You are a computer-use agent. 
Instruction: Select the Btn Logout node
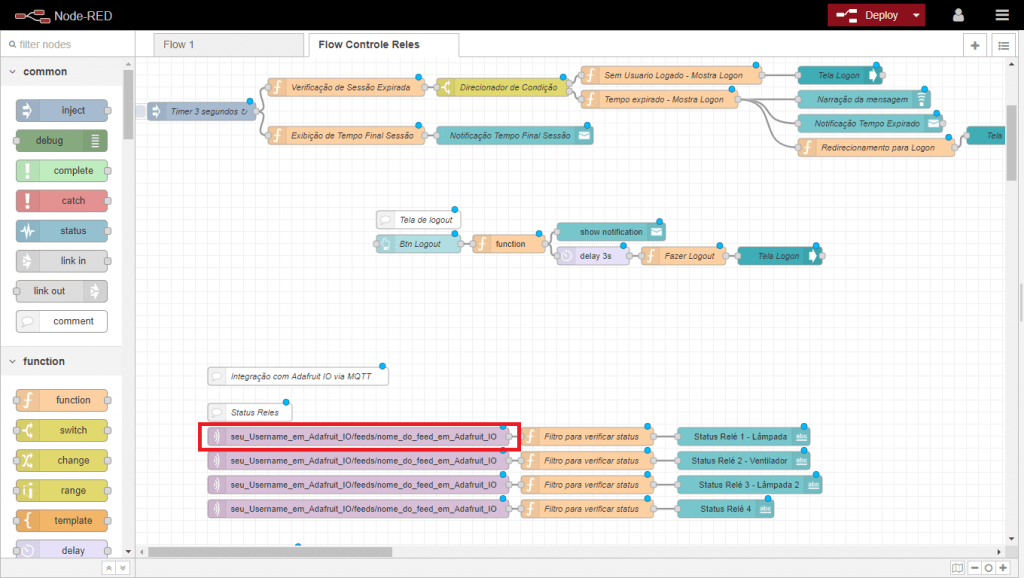click(x=419, y=244)
